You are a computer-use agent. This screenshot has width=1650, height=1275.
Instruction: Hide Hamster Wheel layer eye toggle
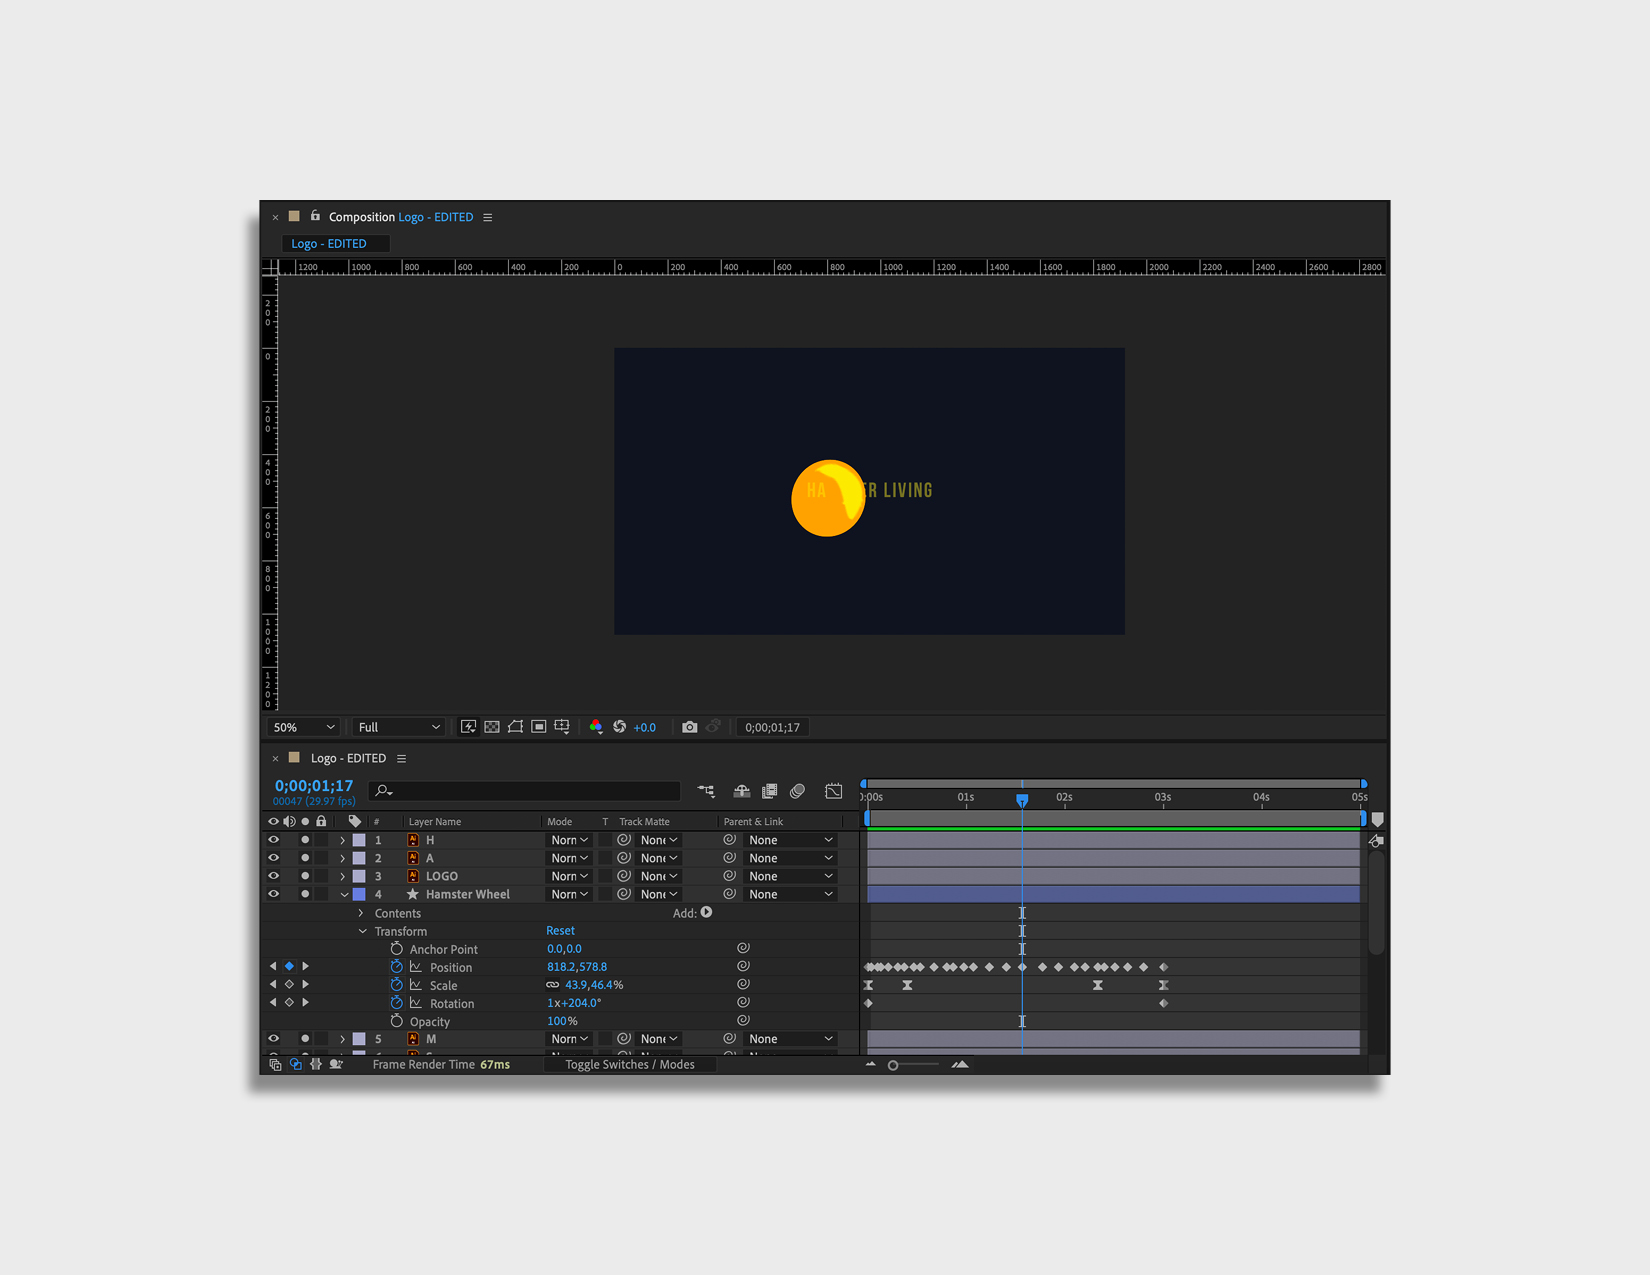click(273, 894)
